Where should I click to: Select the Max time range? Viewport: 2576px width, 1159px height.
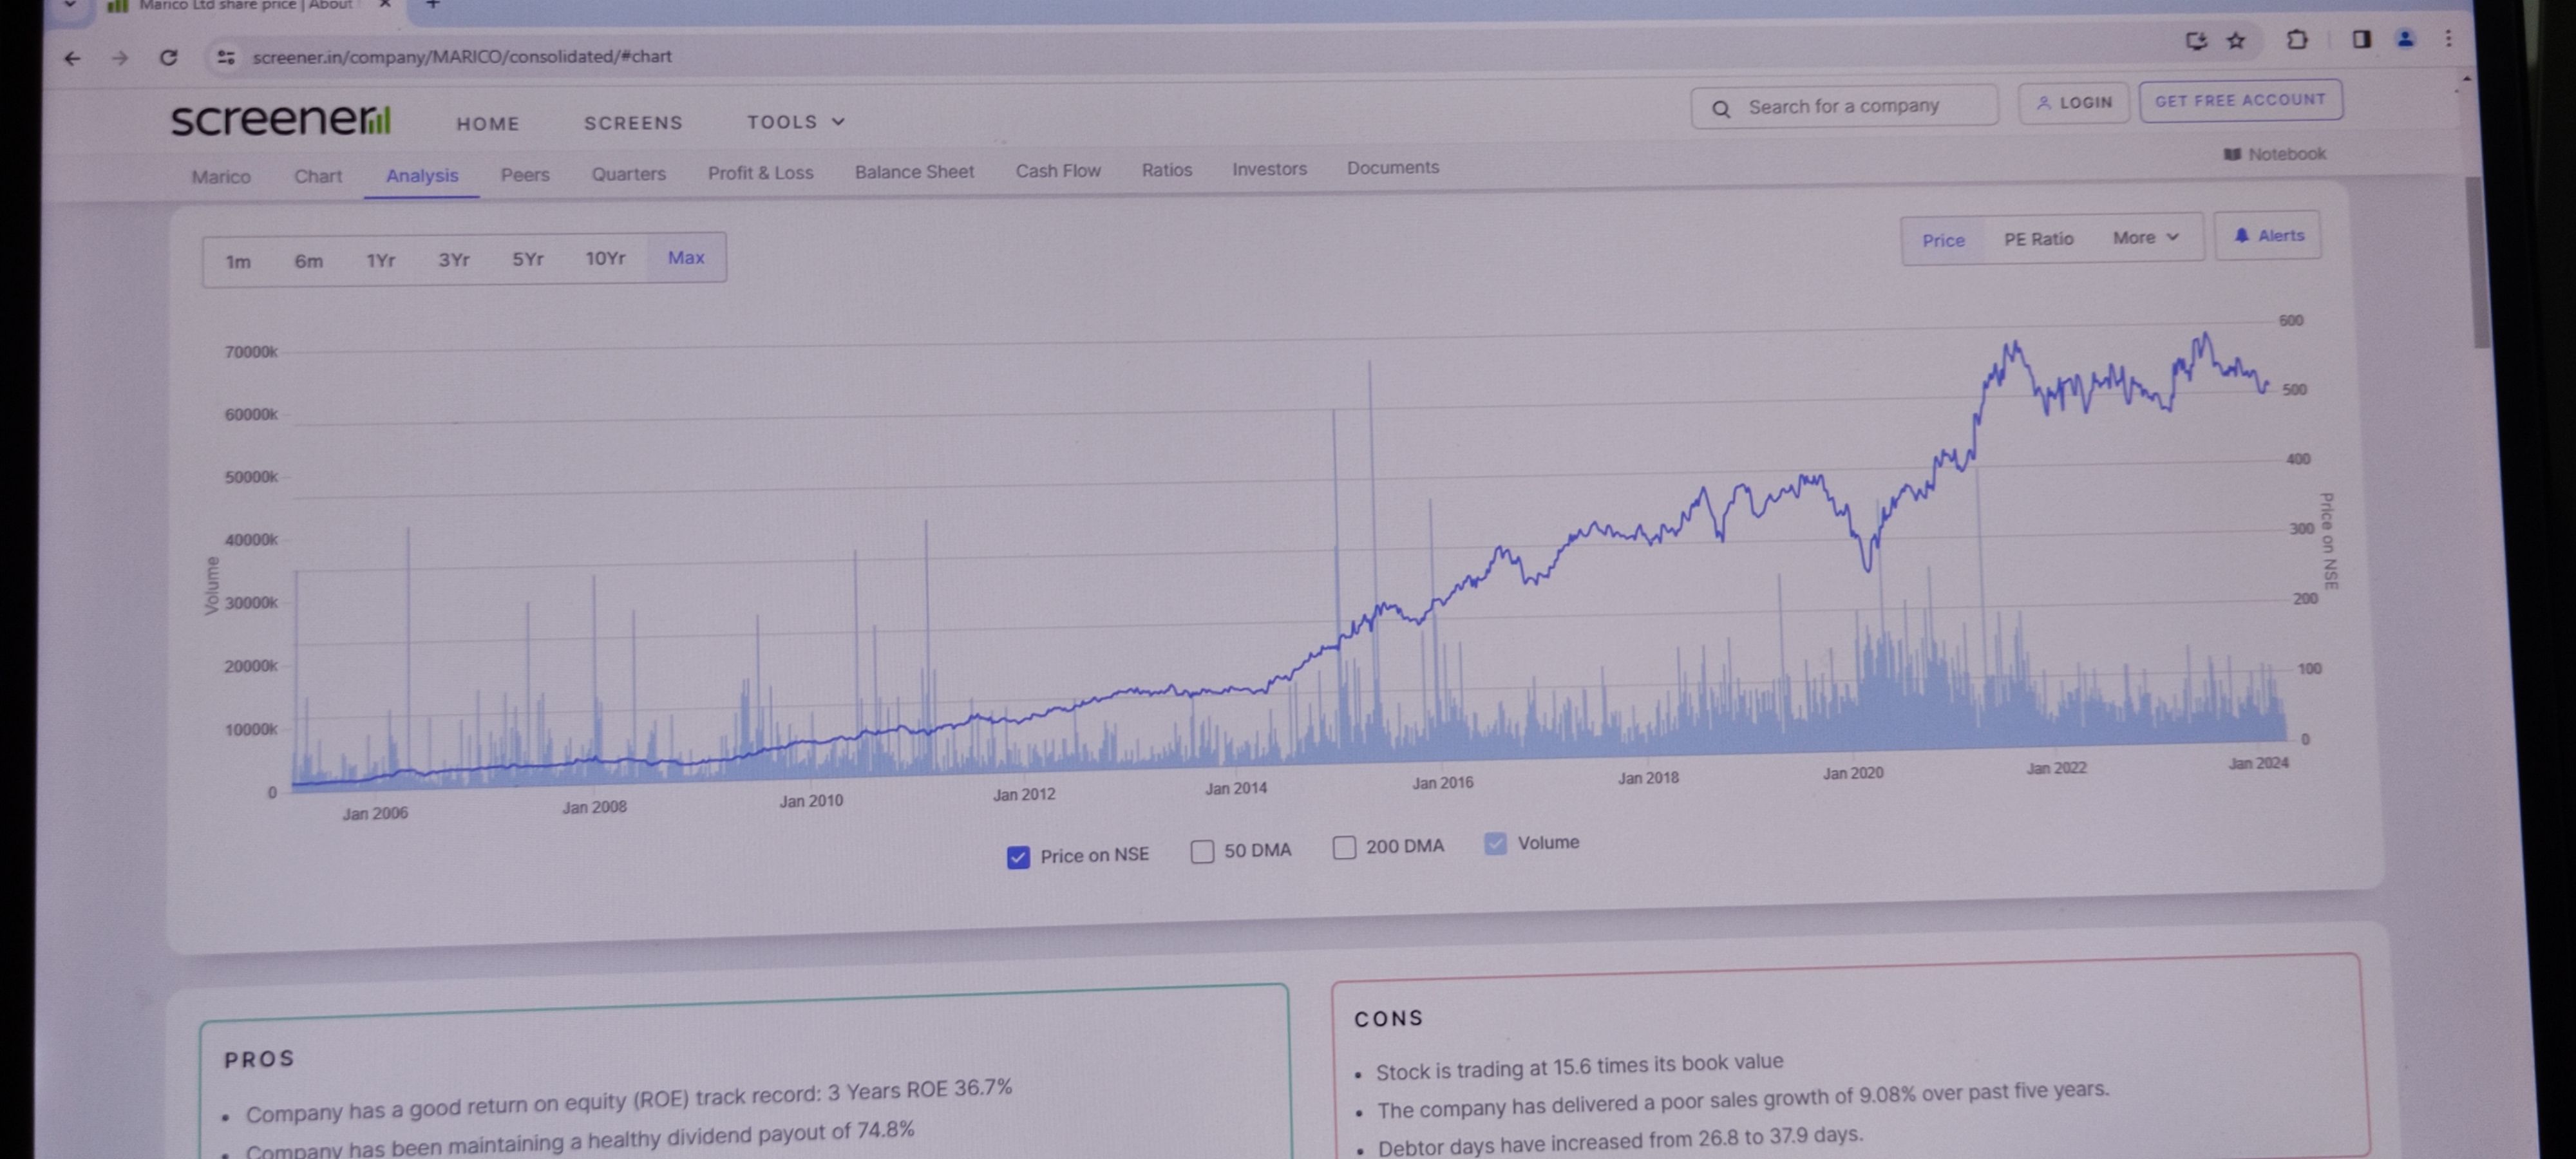click(686, 257)
